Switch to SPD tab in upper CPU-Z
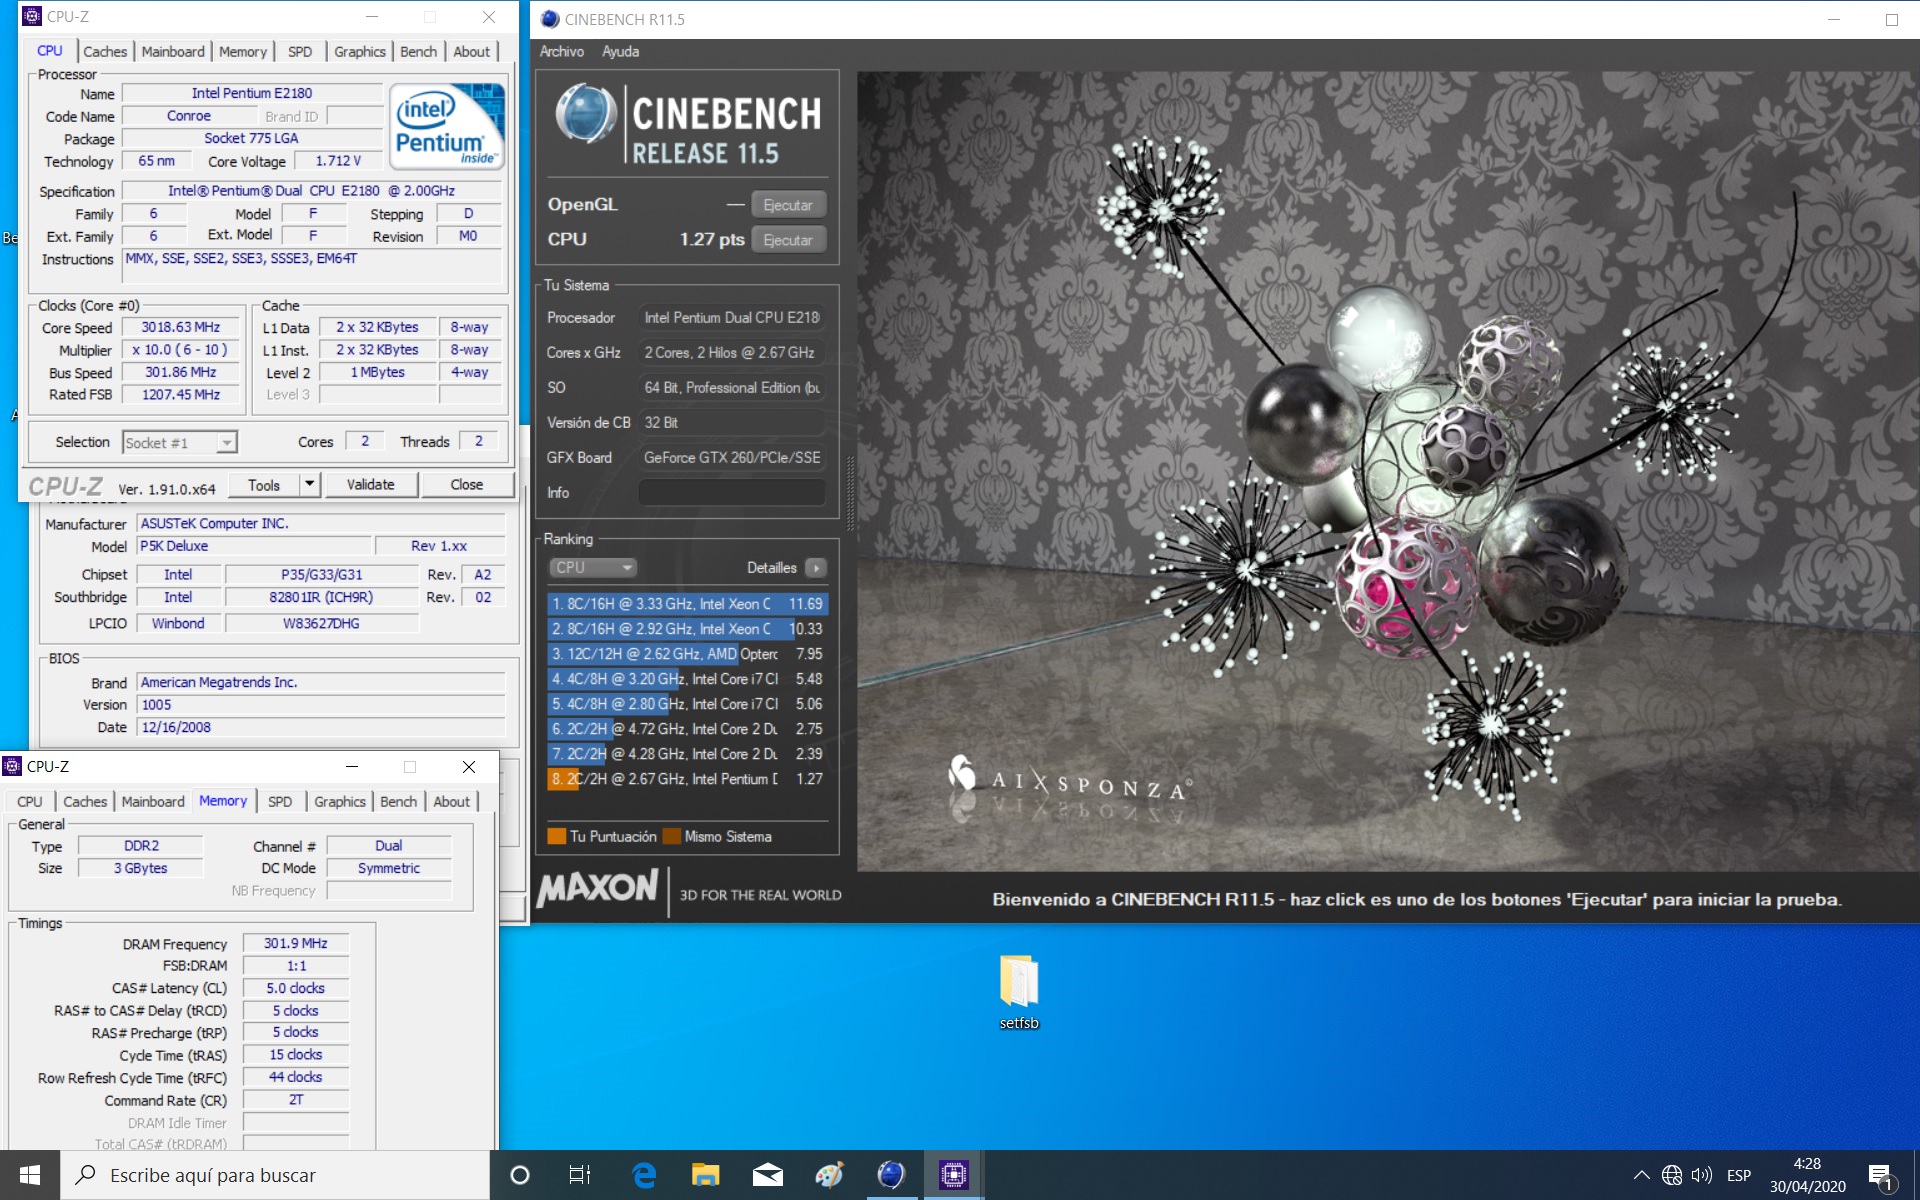1920x1200 pixels. pyautogui.click(x=300, y=51)
